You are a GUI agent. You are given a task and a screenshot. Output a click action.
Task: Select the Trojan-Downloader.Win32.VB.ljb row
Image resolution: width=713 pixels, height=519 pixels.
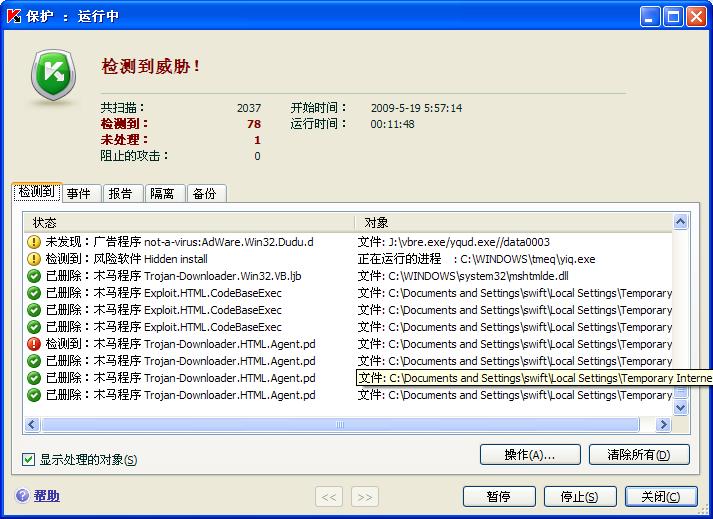(349, 276)
